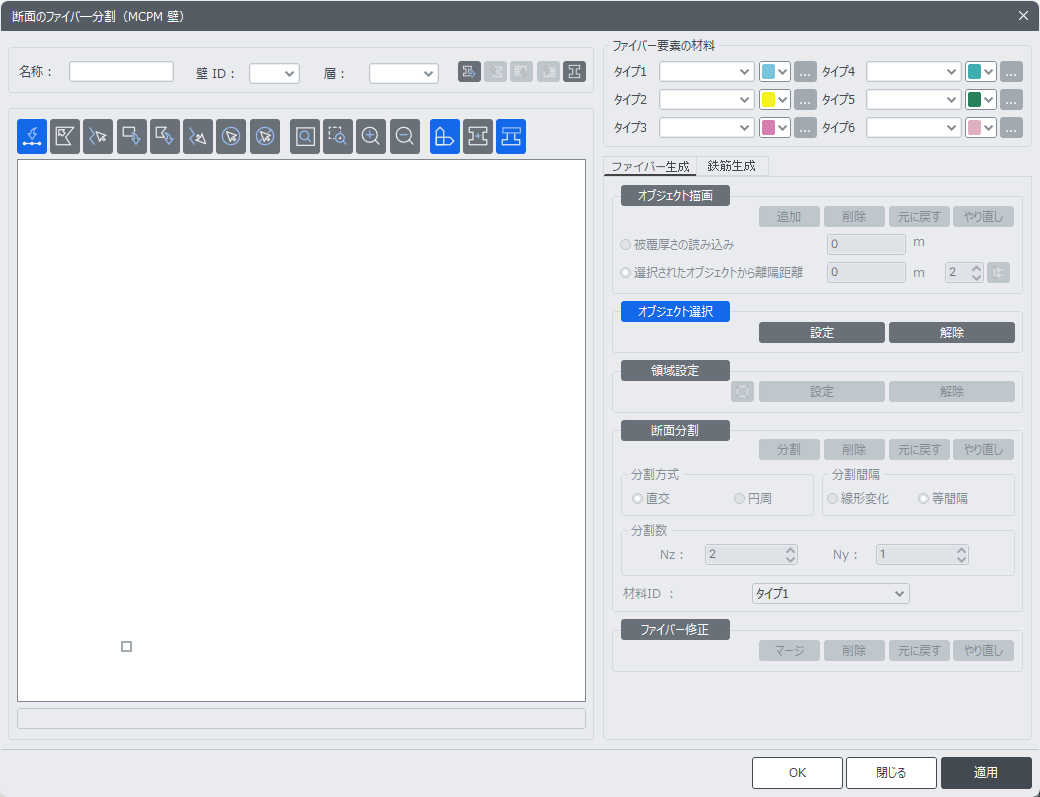
Task: Increase the Nz division count spinner
Action: pyautogui.click(x=790, y=550)
